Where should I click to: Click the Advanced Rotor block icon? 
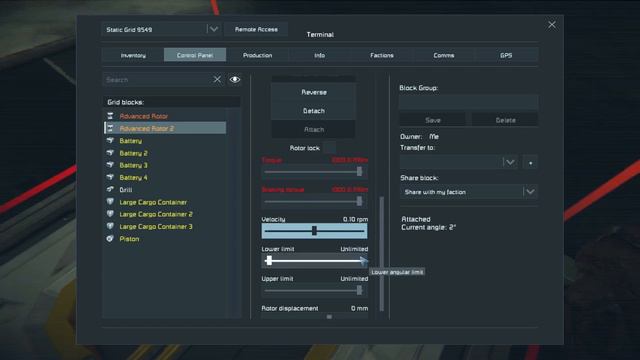[x=110, y=116]
